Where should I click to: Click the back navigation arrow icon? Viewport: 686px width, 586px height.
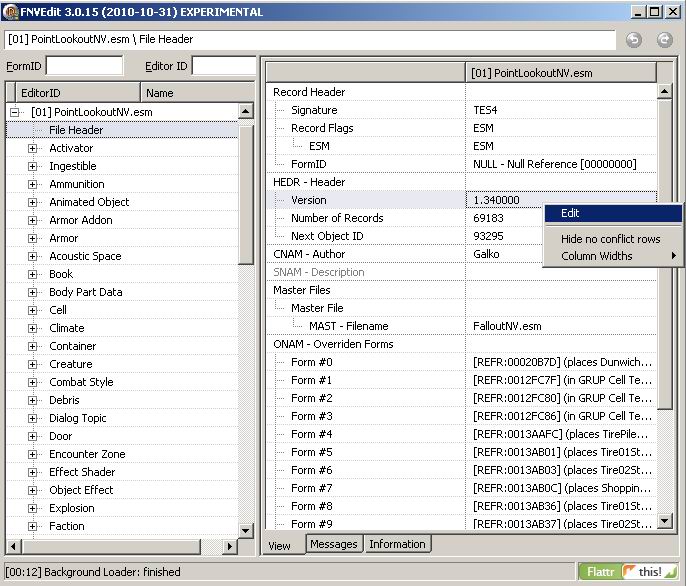tap(633, 40)
